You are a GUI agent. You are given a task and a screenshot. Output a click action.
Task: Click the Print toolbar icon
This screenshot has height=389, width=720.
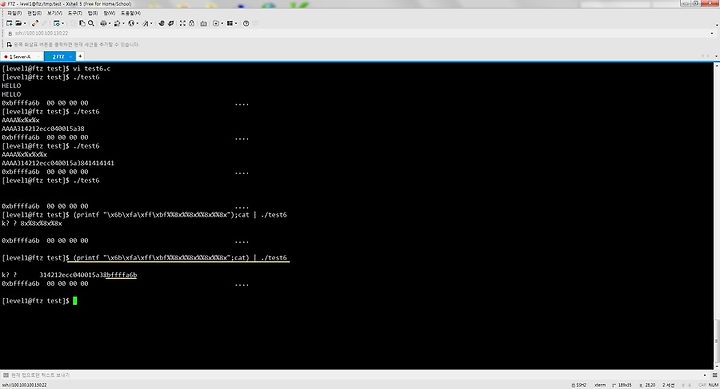pos(103,23)
